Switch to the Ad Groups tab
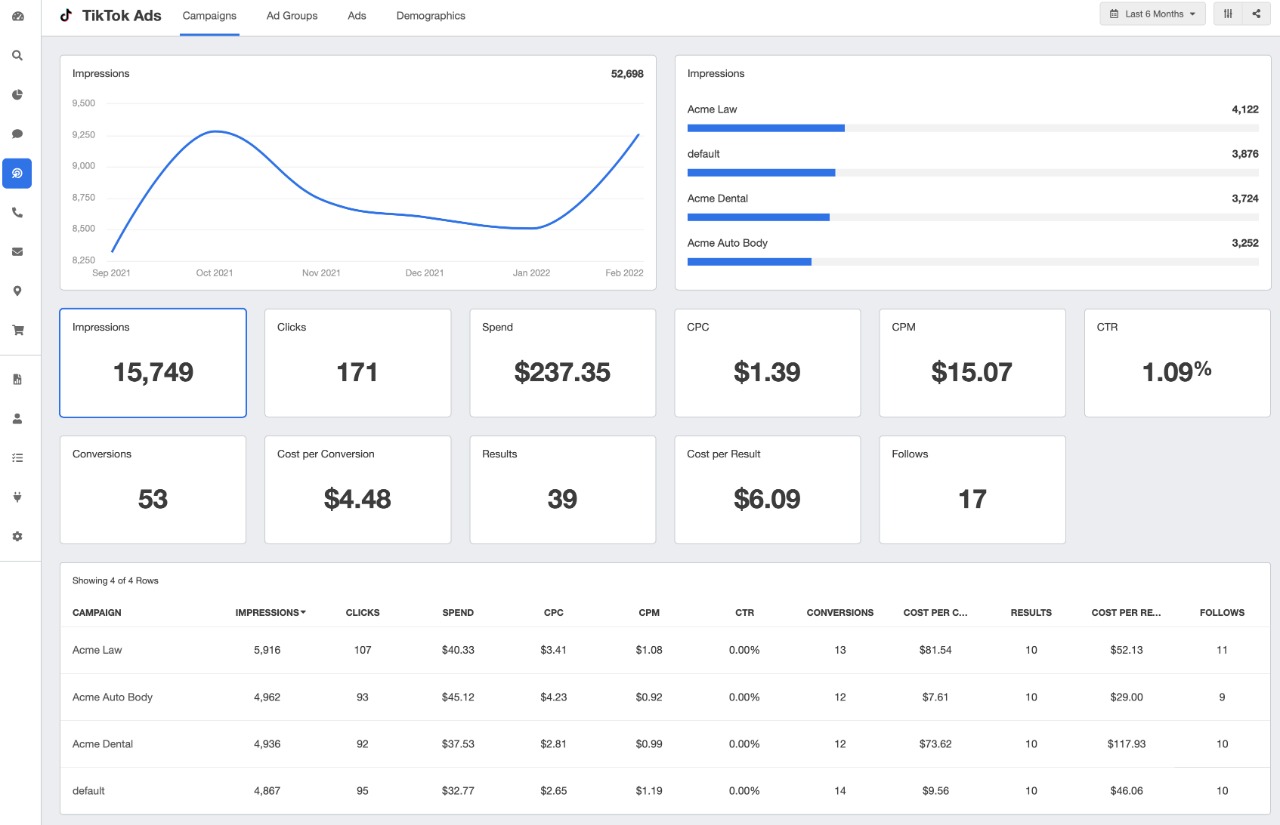Viewport: 1280px width, 825px height. tap(292, 16)
